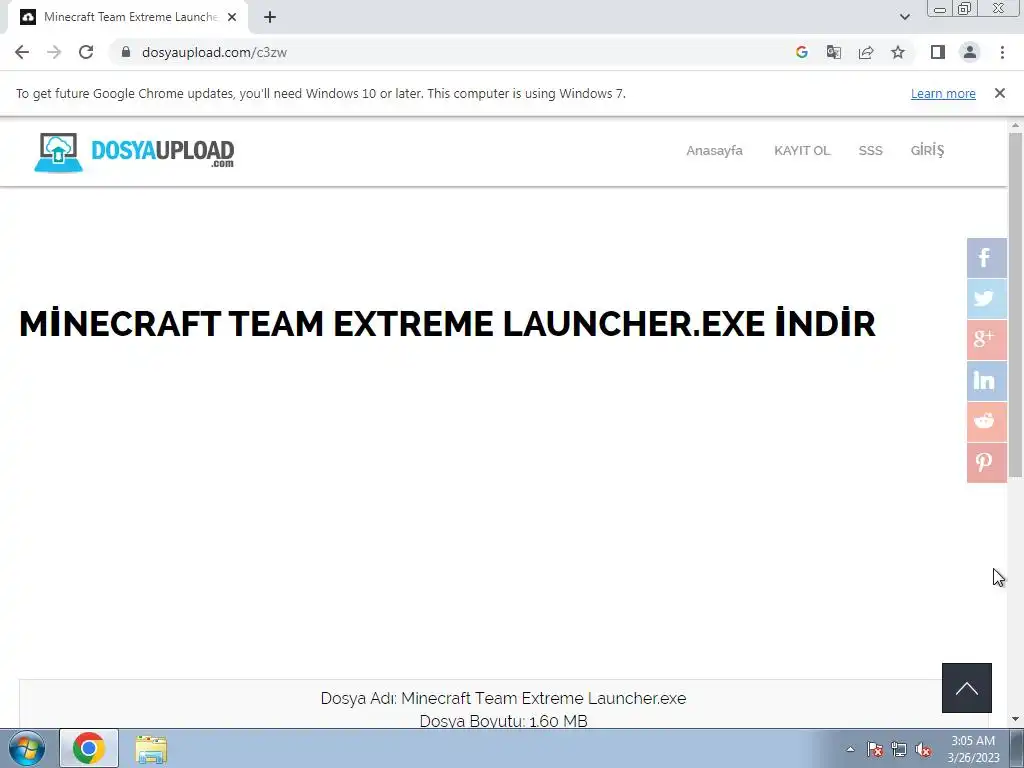1024x768 pixels.
Task: Open Chrome from the taskbar
Action: (x=89, y=748)
